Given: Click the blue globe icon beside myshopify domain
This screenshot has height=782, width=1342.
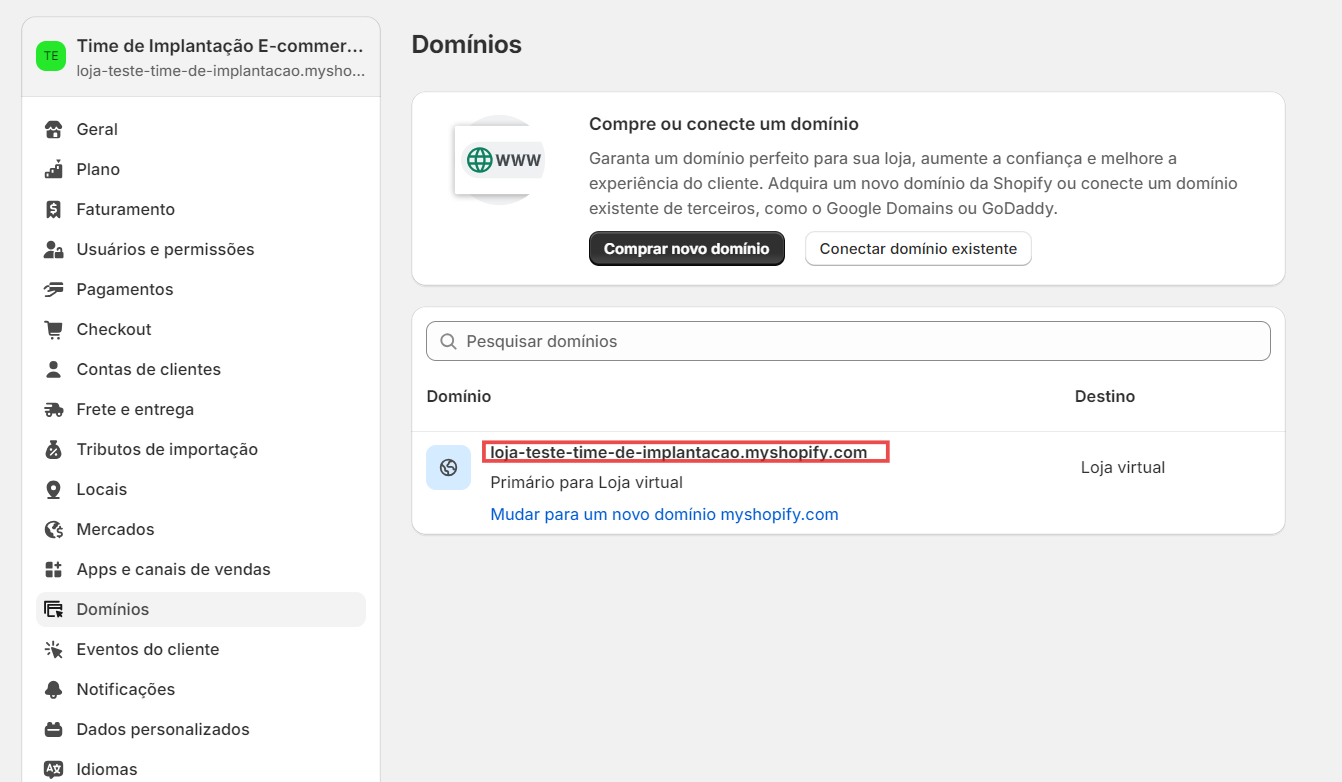Looking at the screenshot, I should pos(448,468).
